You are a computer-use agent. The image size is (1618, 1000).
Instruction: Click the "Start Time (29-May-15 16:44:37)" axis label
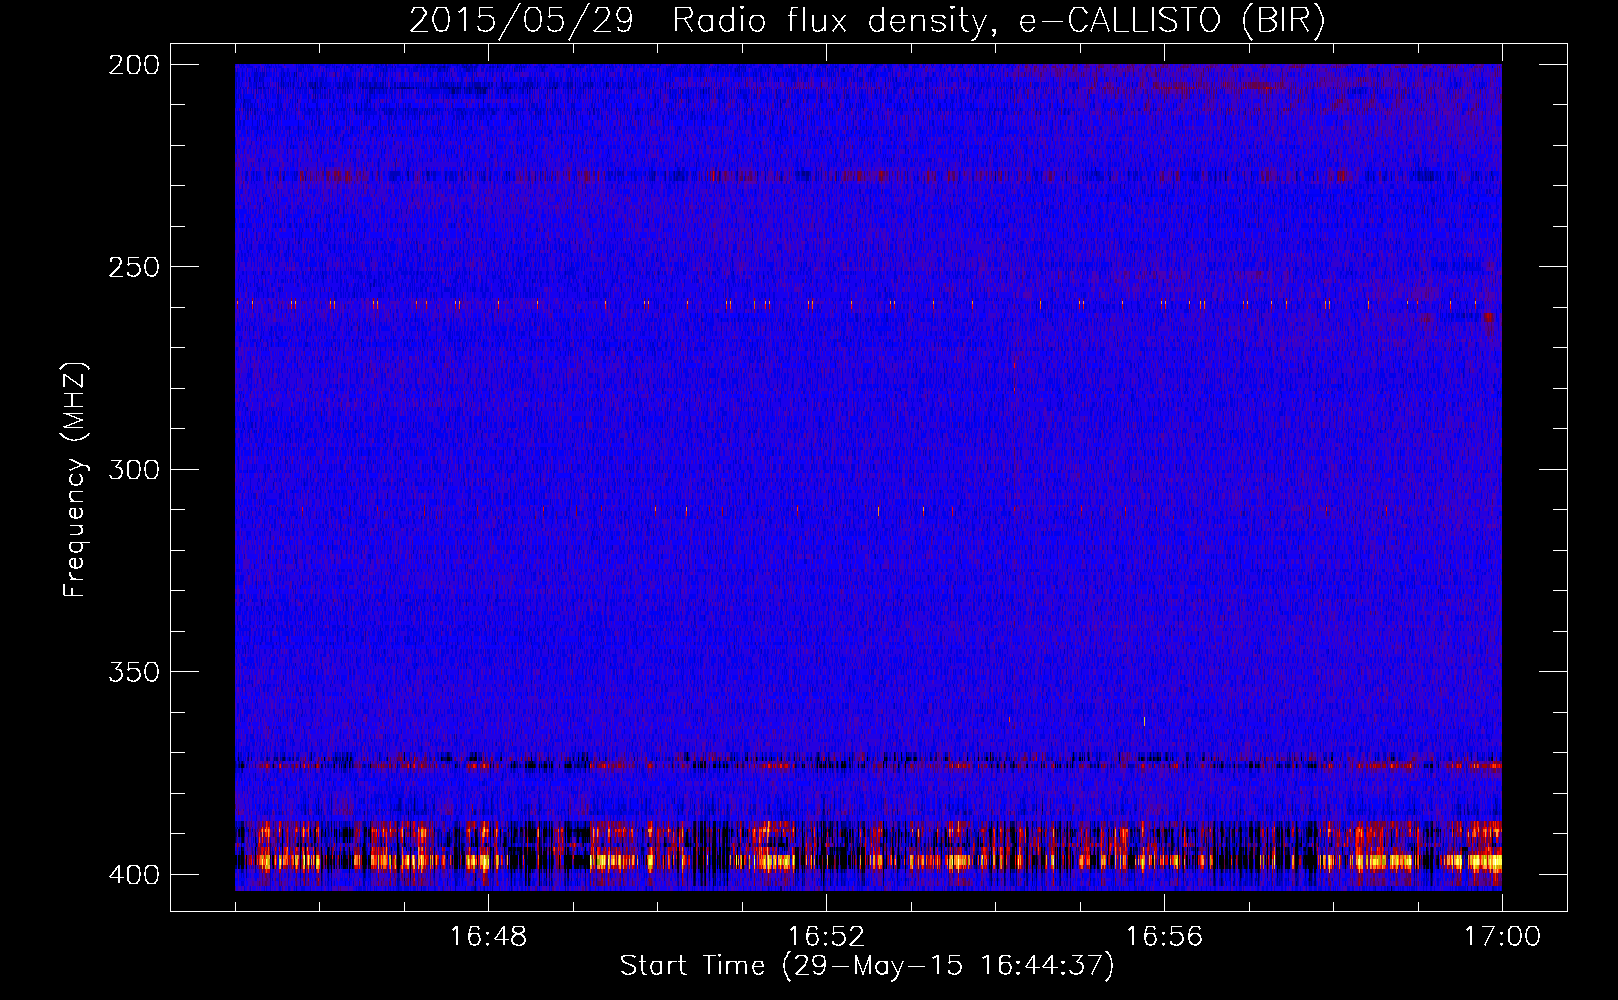click(867, 966)
